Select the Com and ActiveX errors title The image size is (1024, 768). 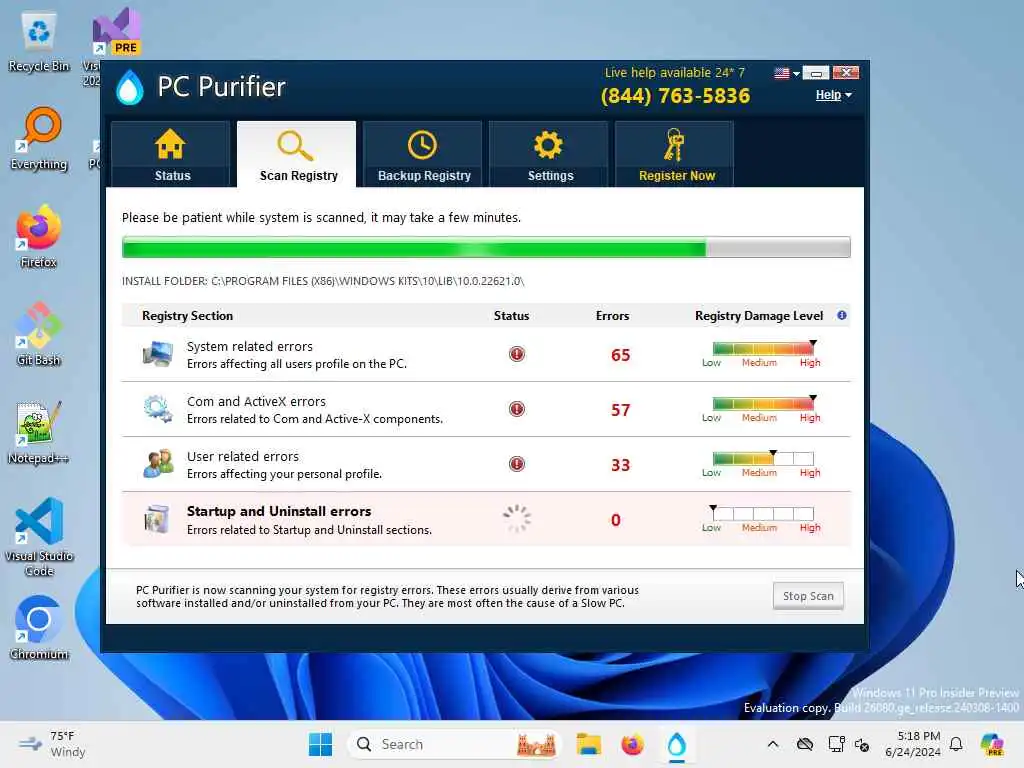point(256,401)
